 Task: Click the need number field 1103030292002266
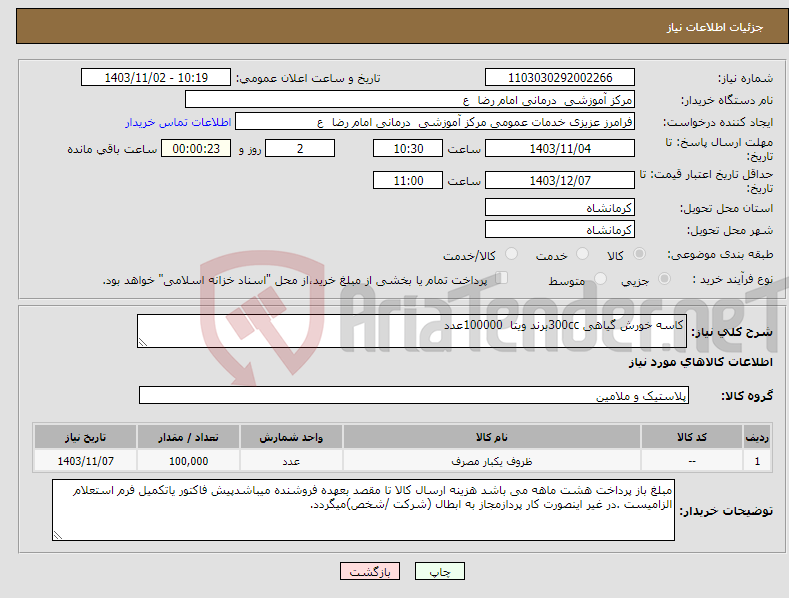click(x=560, y=78)
